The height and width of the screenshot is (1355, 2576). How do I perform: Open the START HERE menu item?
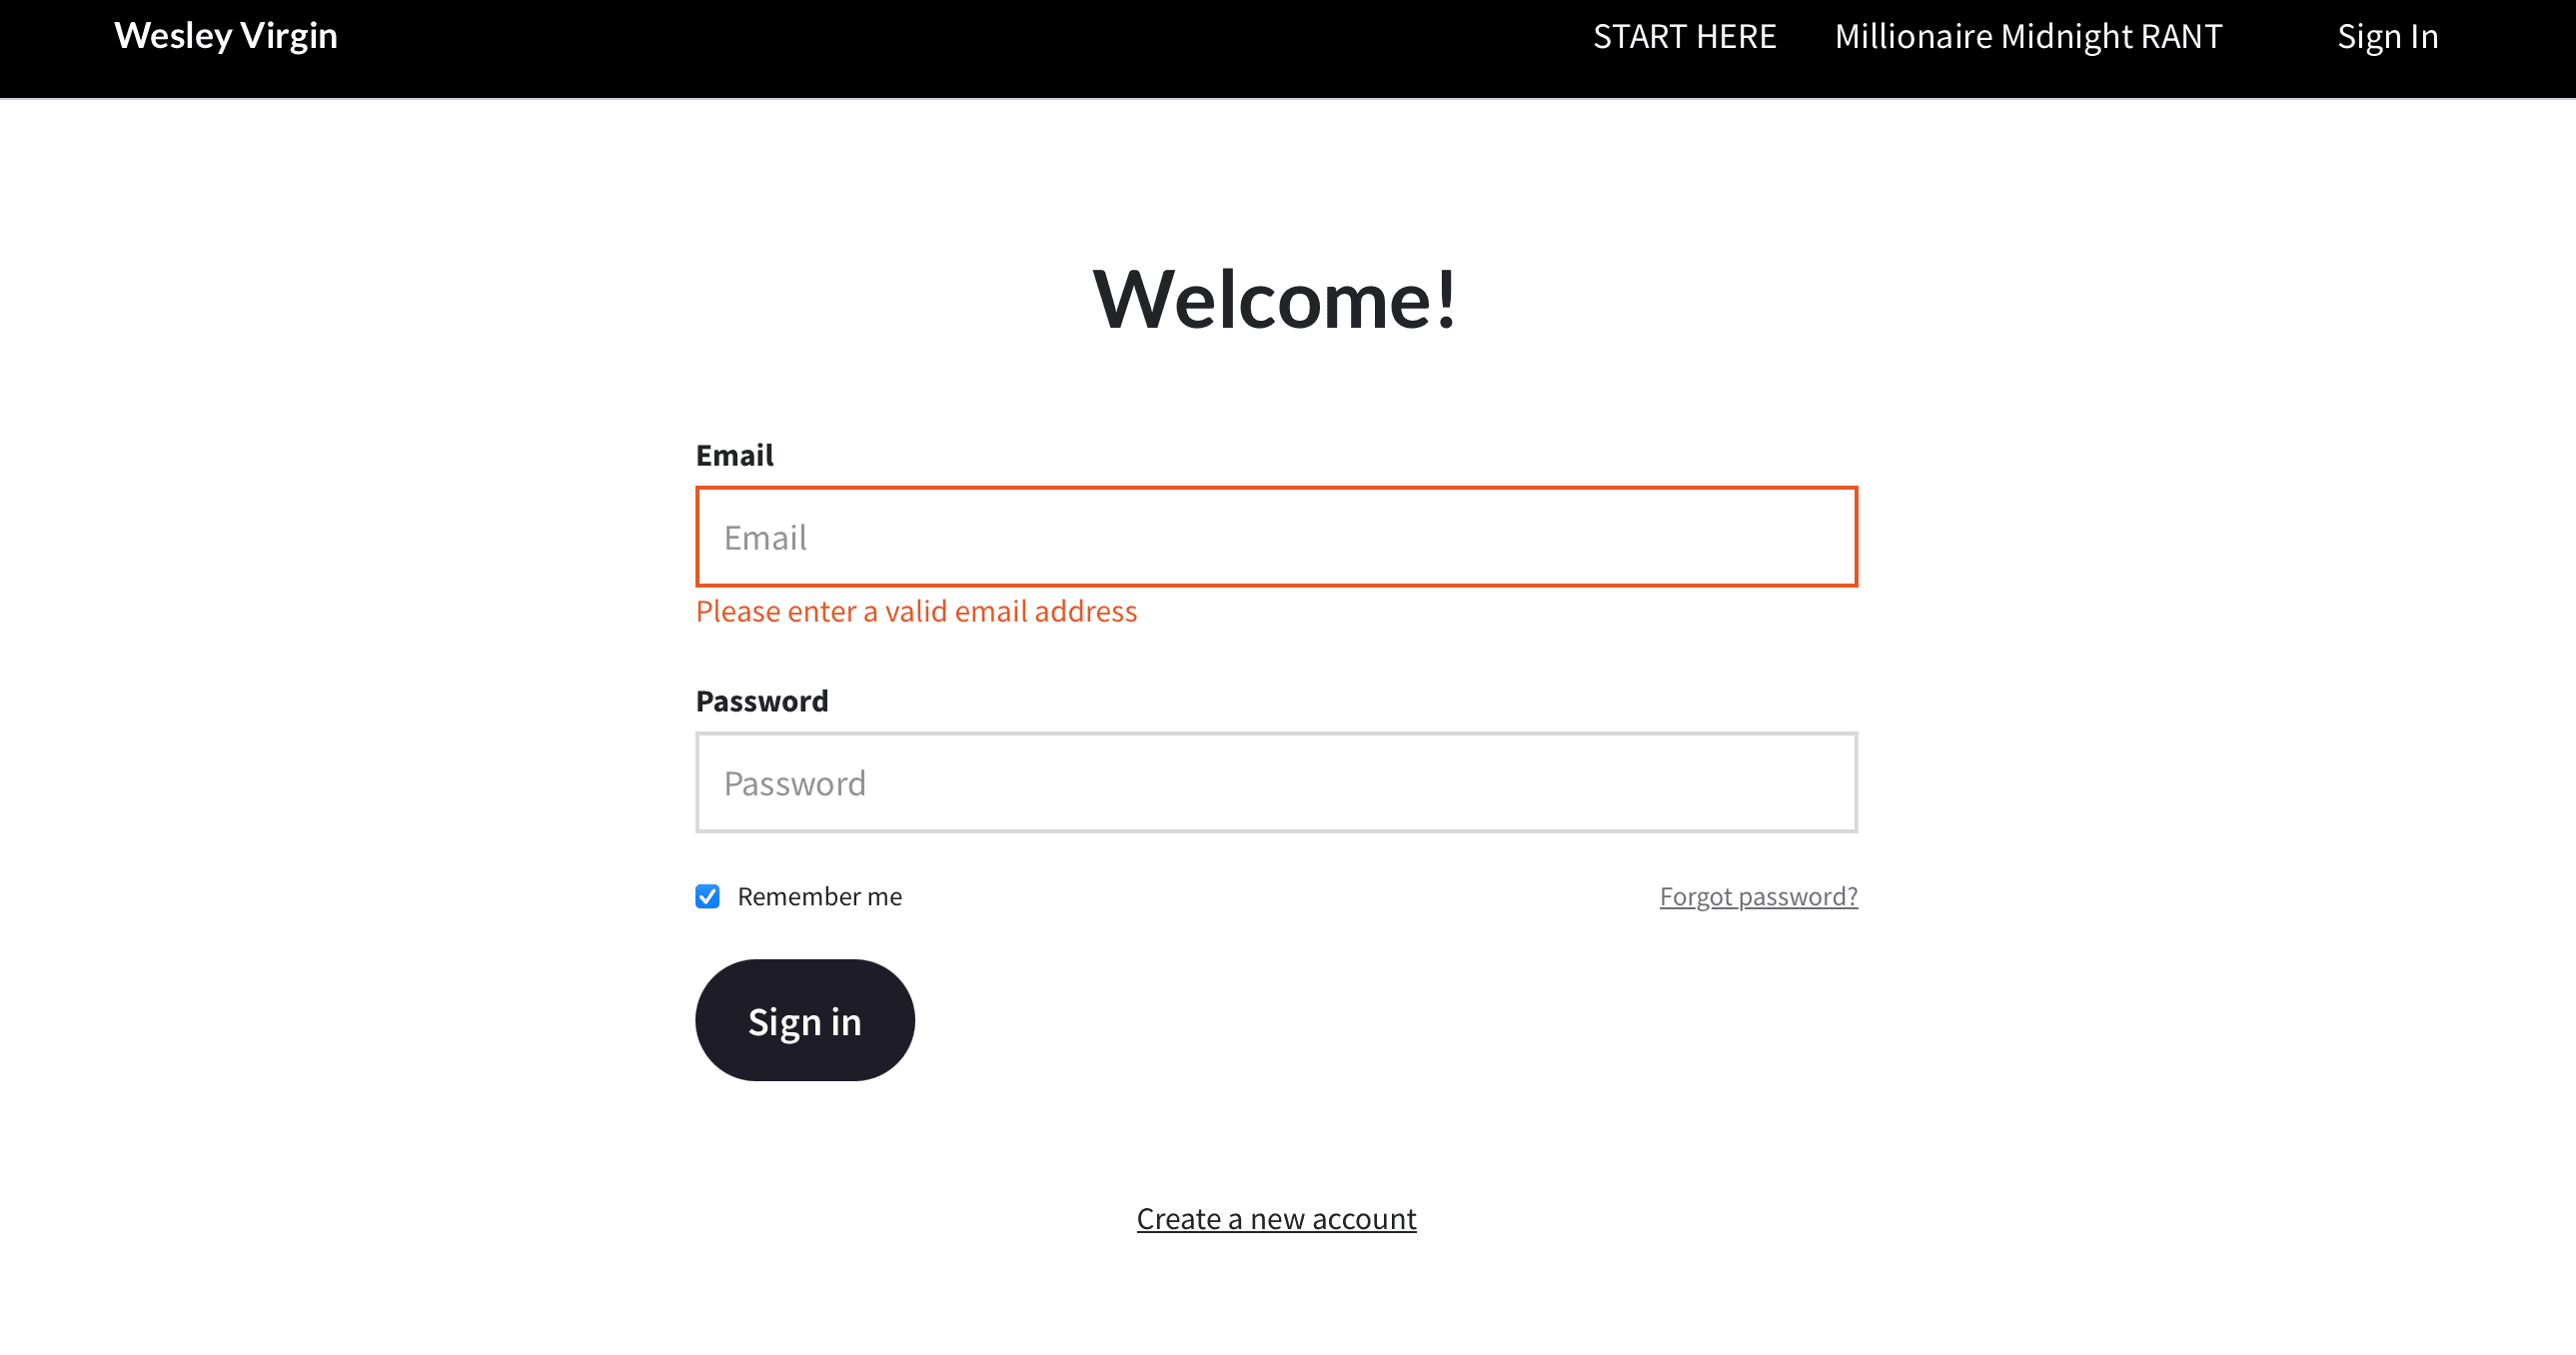point(1684,37)
